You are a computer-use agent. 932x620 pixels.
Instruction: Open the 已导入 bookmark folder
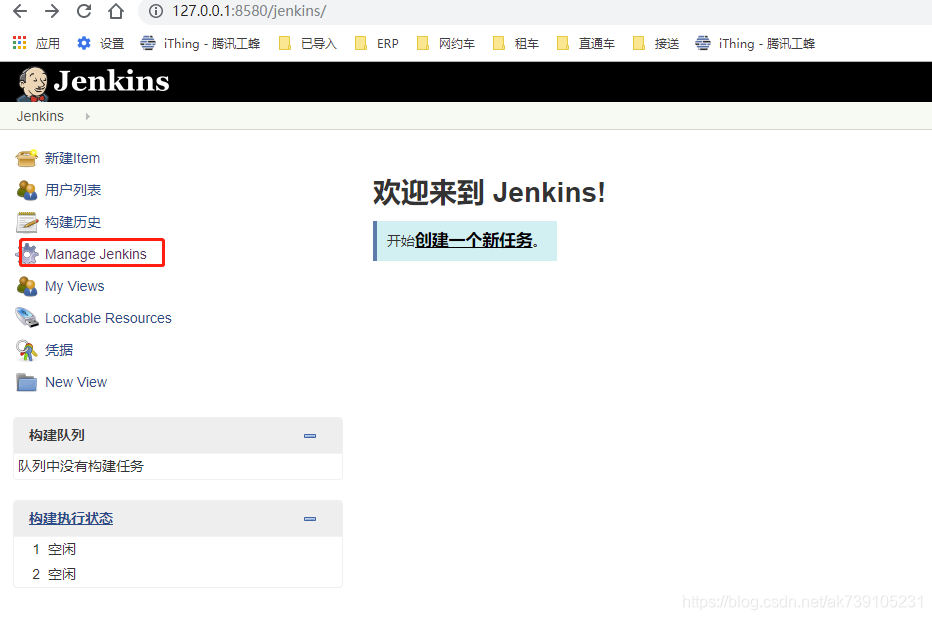[x=308, y=43]
